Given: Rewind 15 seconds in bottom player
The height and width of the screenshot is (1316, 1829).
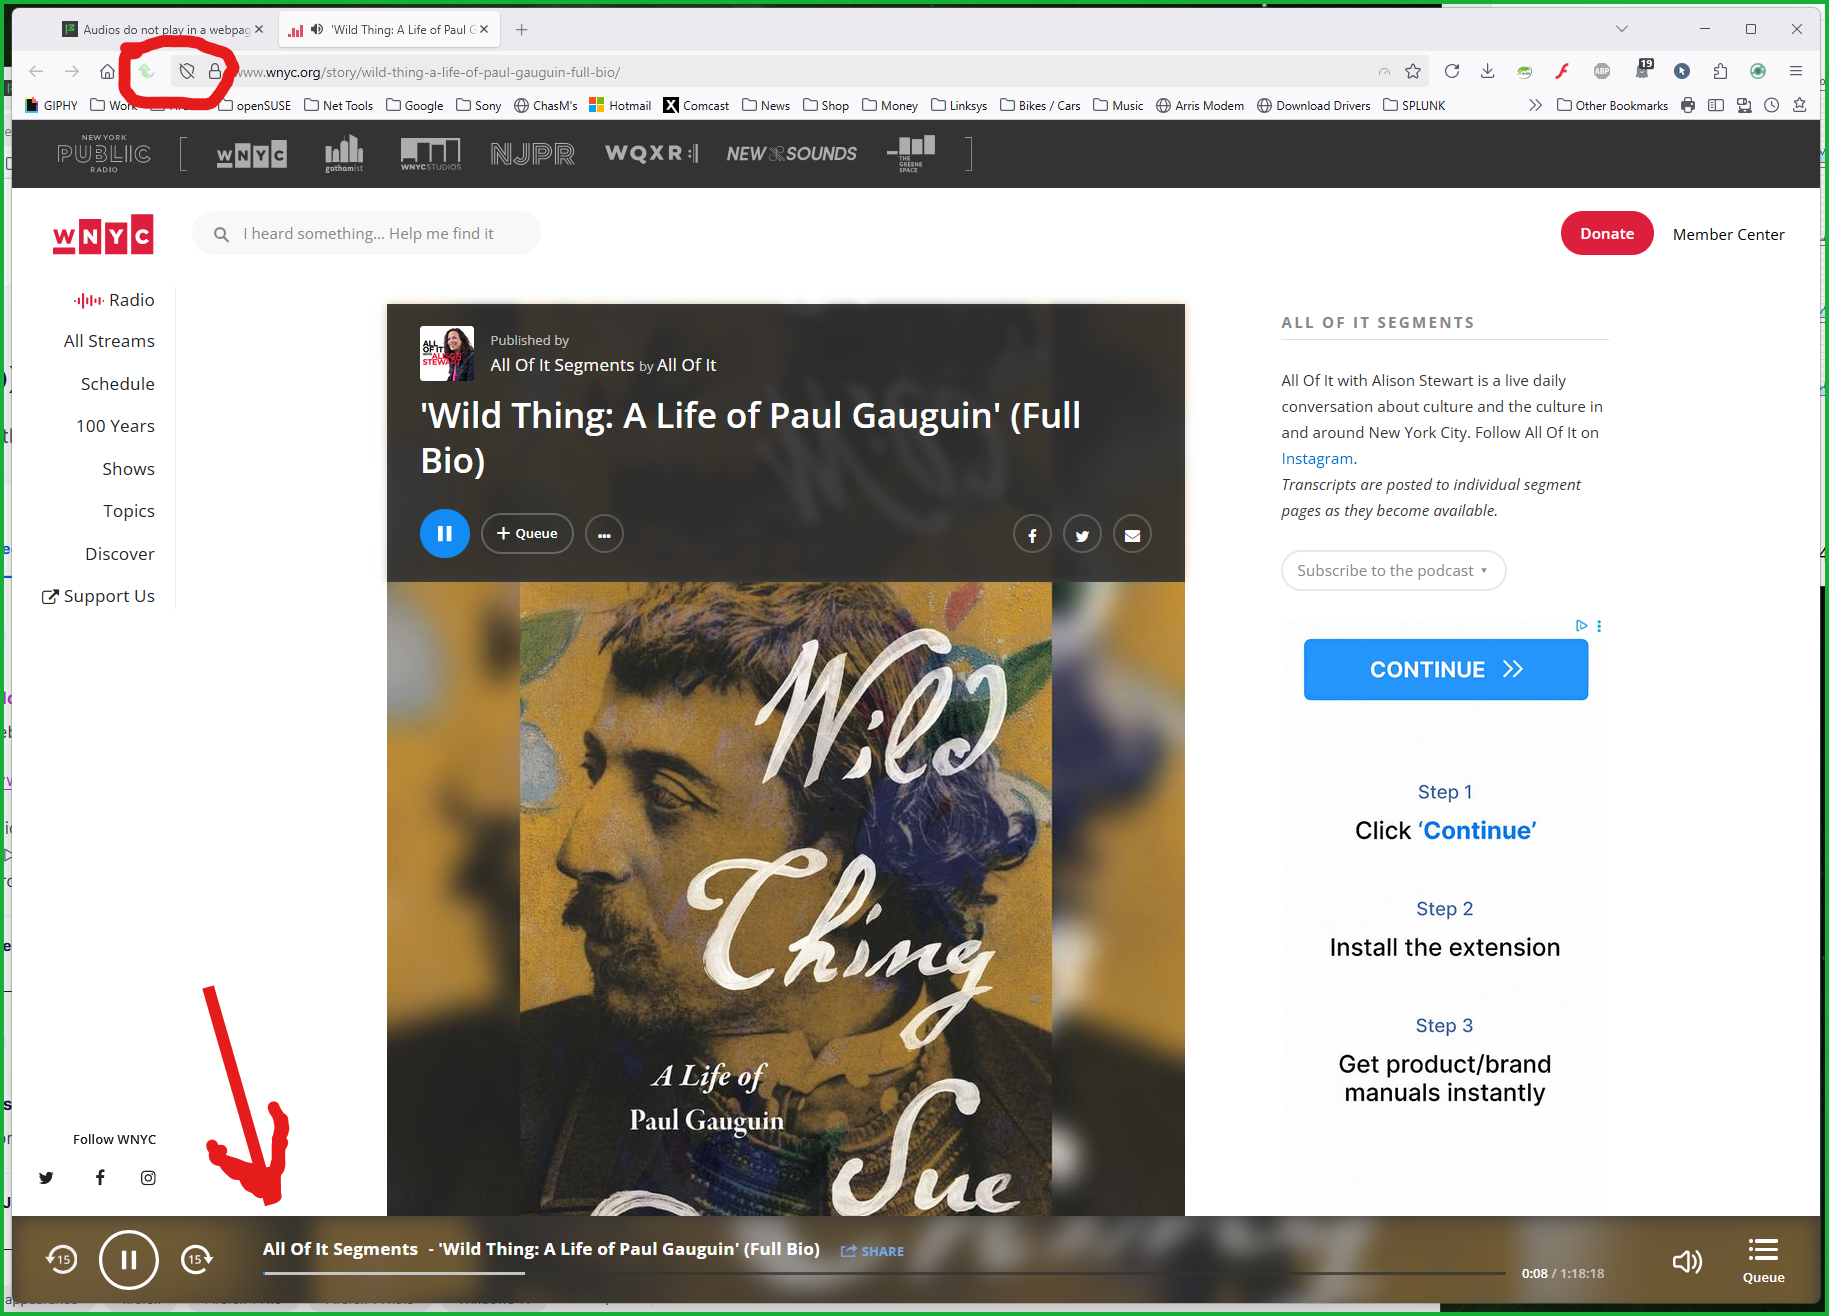Looking at the screenshot, I should (62, 1259).
